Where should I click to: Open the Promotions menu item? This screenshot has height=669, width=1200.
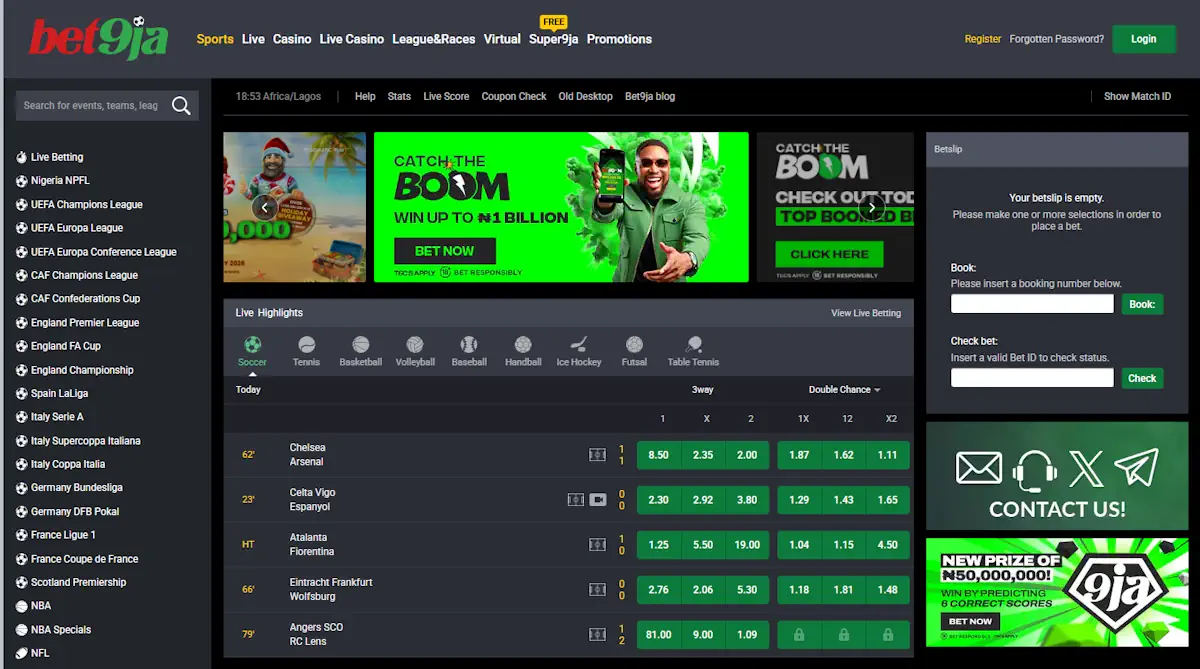[x=619, y=39]
